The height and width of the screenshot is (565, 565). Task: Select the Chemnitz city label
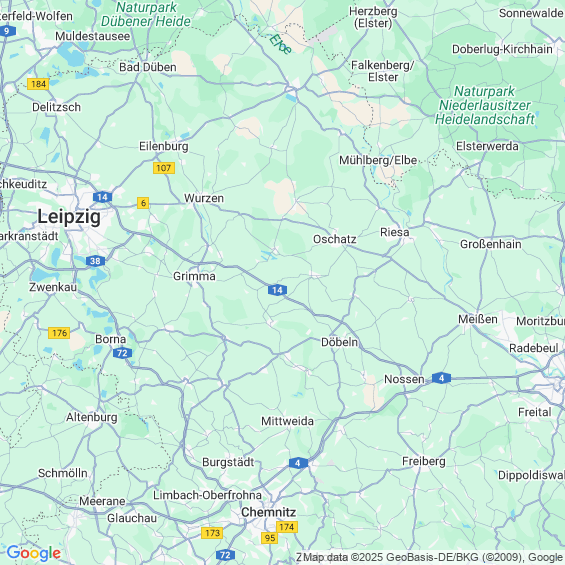[269, 512]
